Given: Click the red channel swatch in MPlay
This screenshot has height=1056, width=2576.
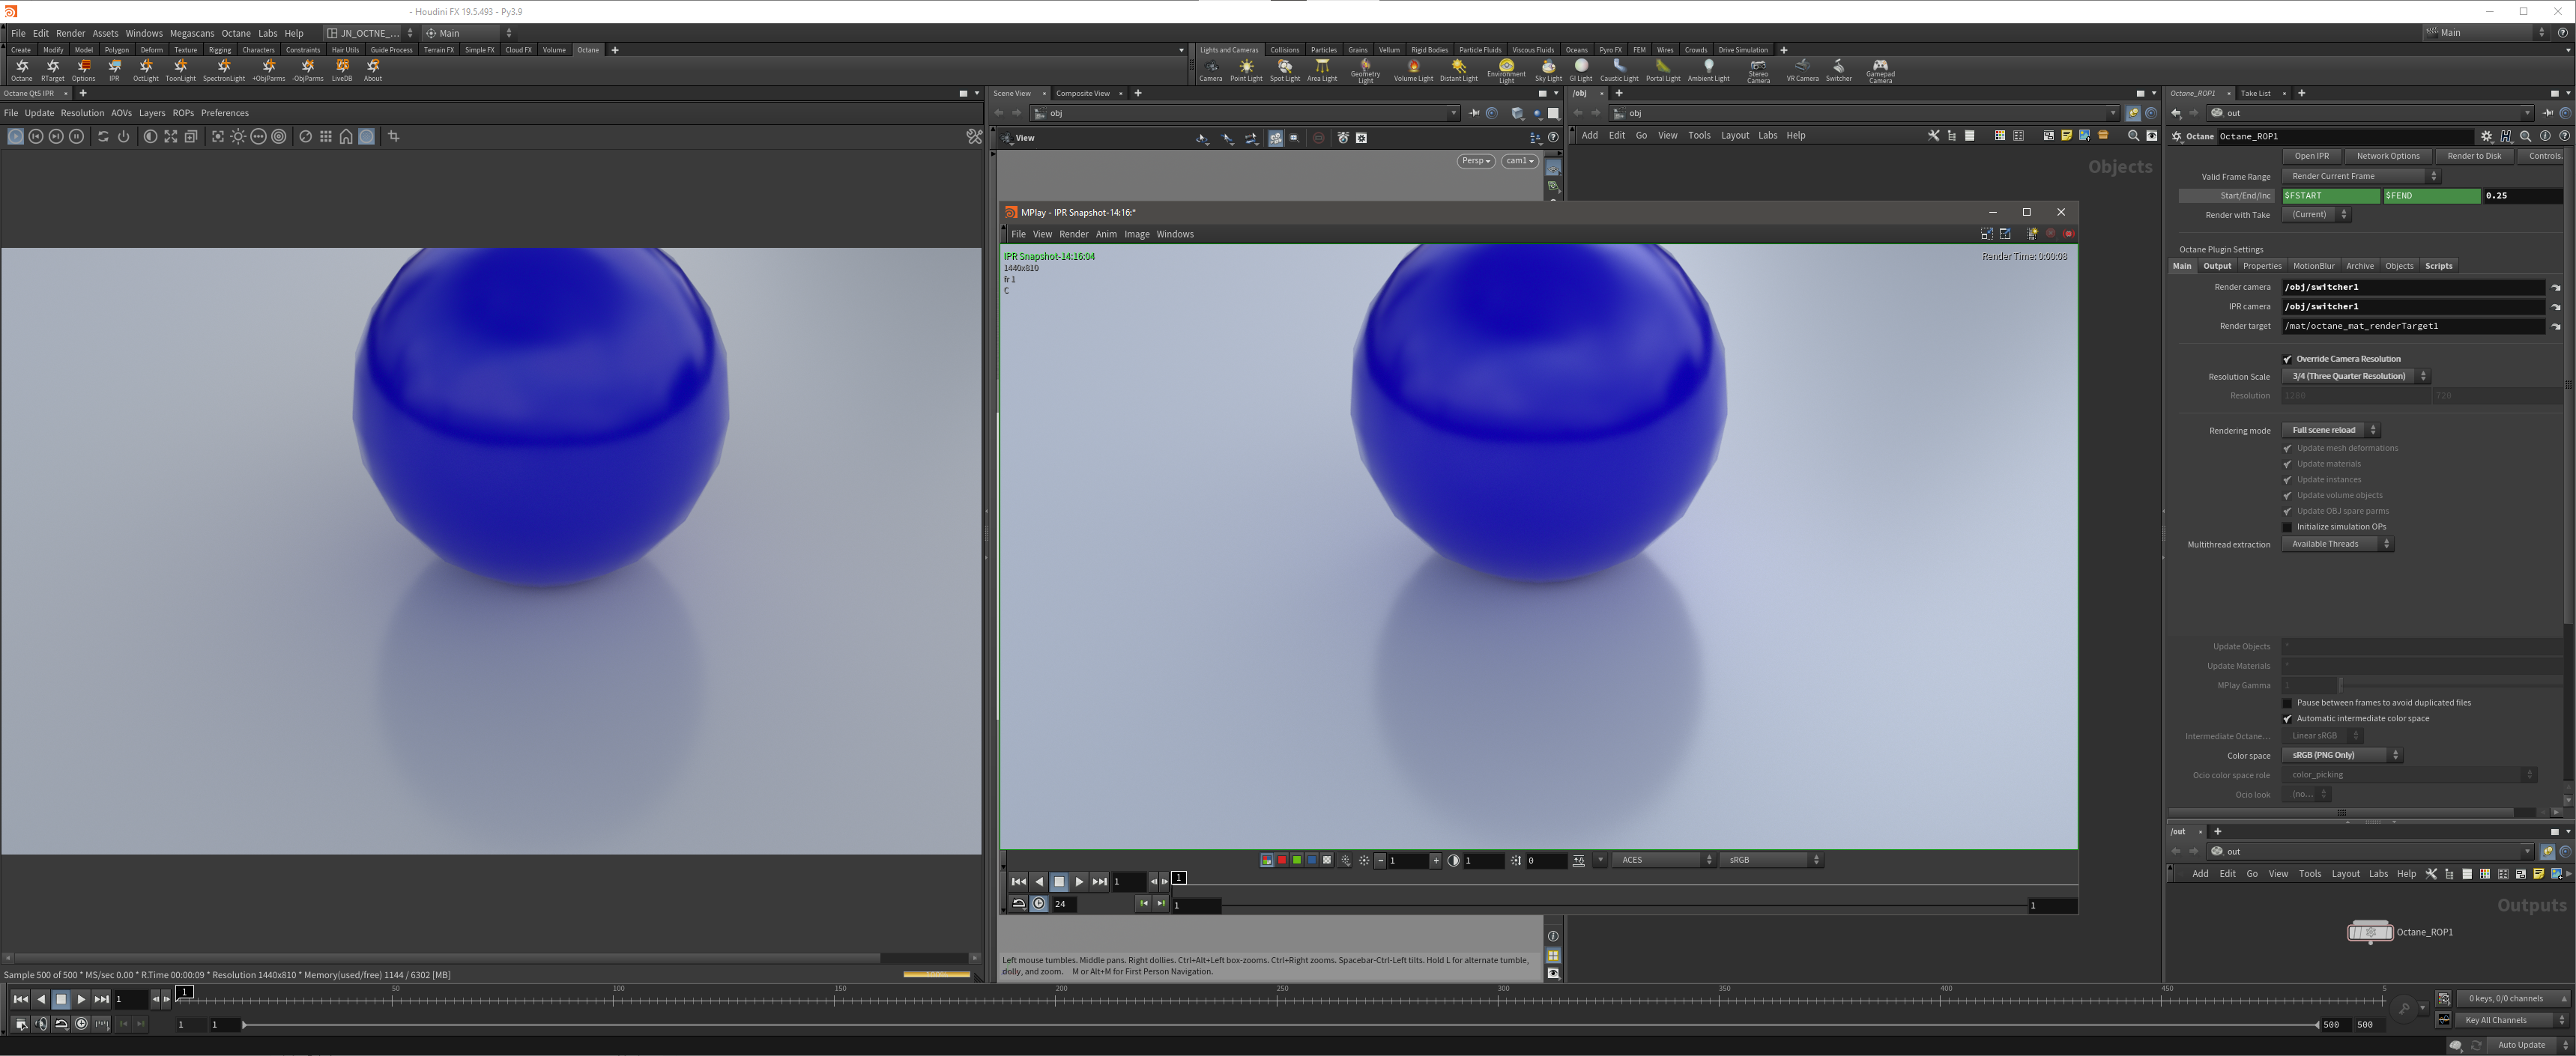Looking at the screenshot, I should [x=1282, y=860].
